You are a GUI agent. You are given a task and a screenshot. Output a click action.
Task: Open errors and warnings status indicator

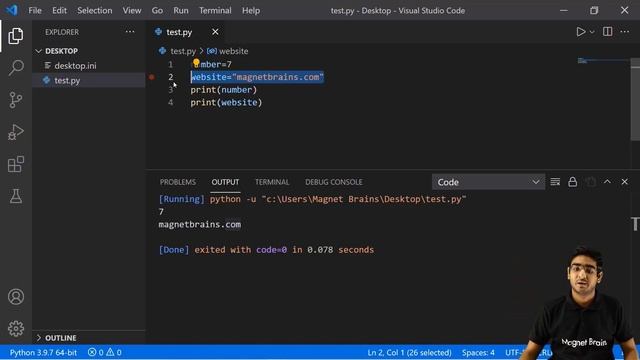[x=104, y=352]
